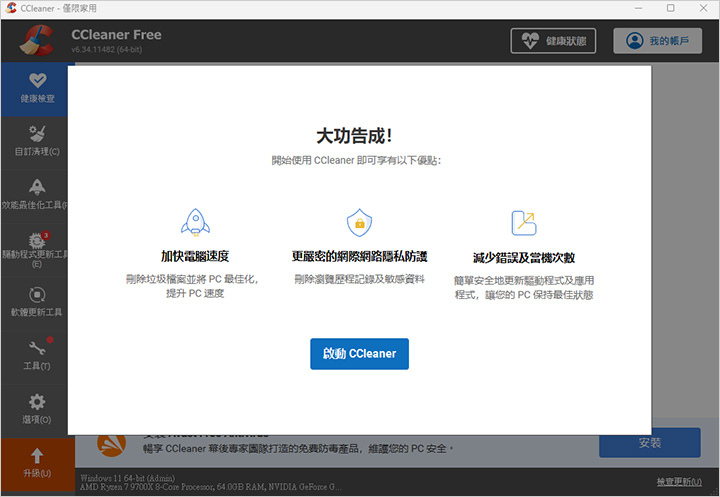The width and height of the screenshot is (720, 497).
Task: Open the 健康狀態 header button
Action: pos(553,41)
